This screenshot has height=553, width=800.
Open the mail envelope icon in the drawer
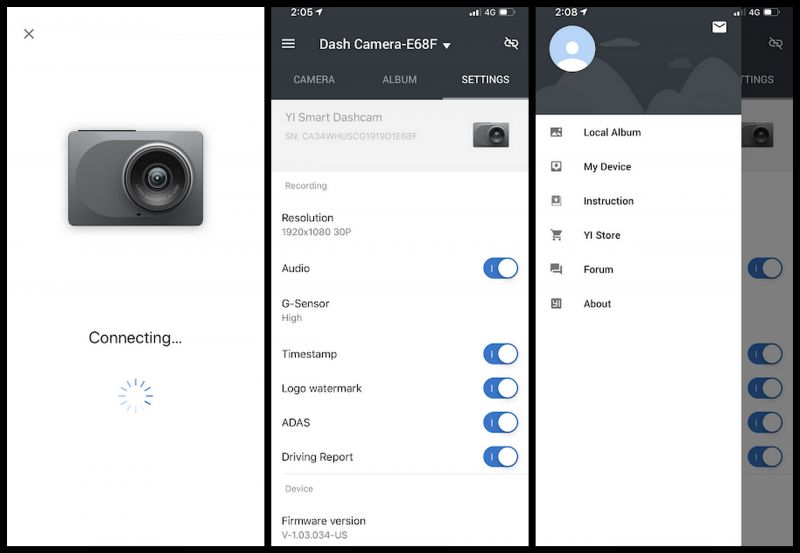[719, 27]
